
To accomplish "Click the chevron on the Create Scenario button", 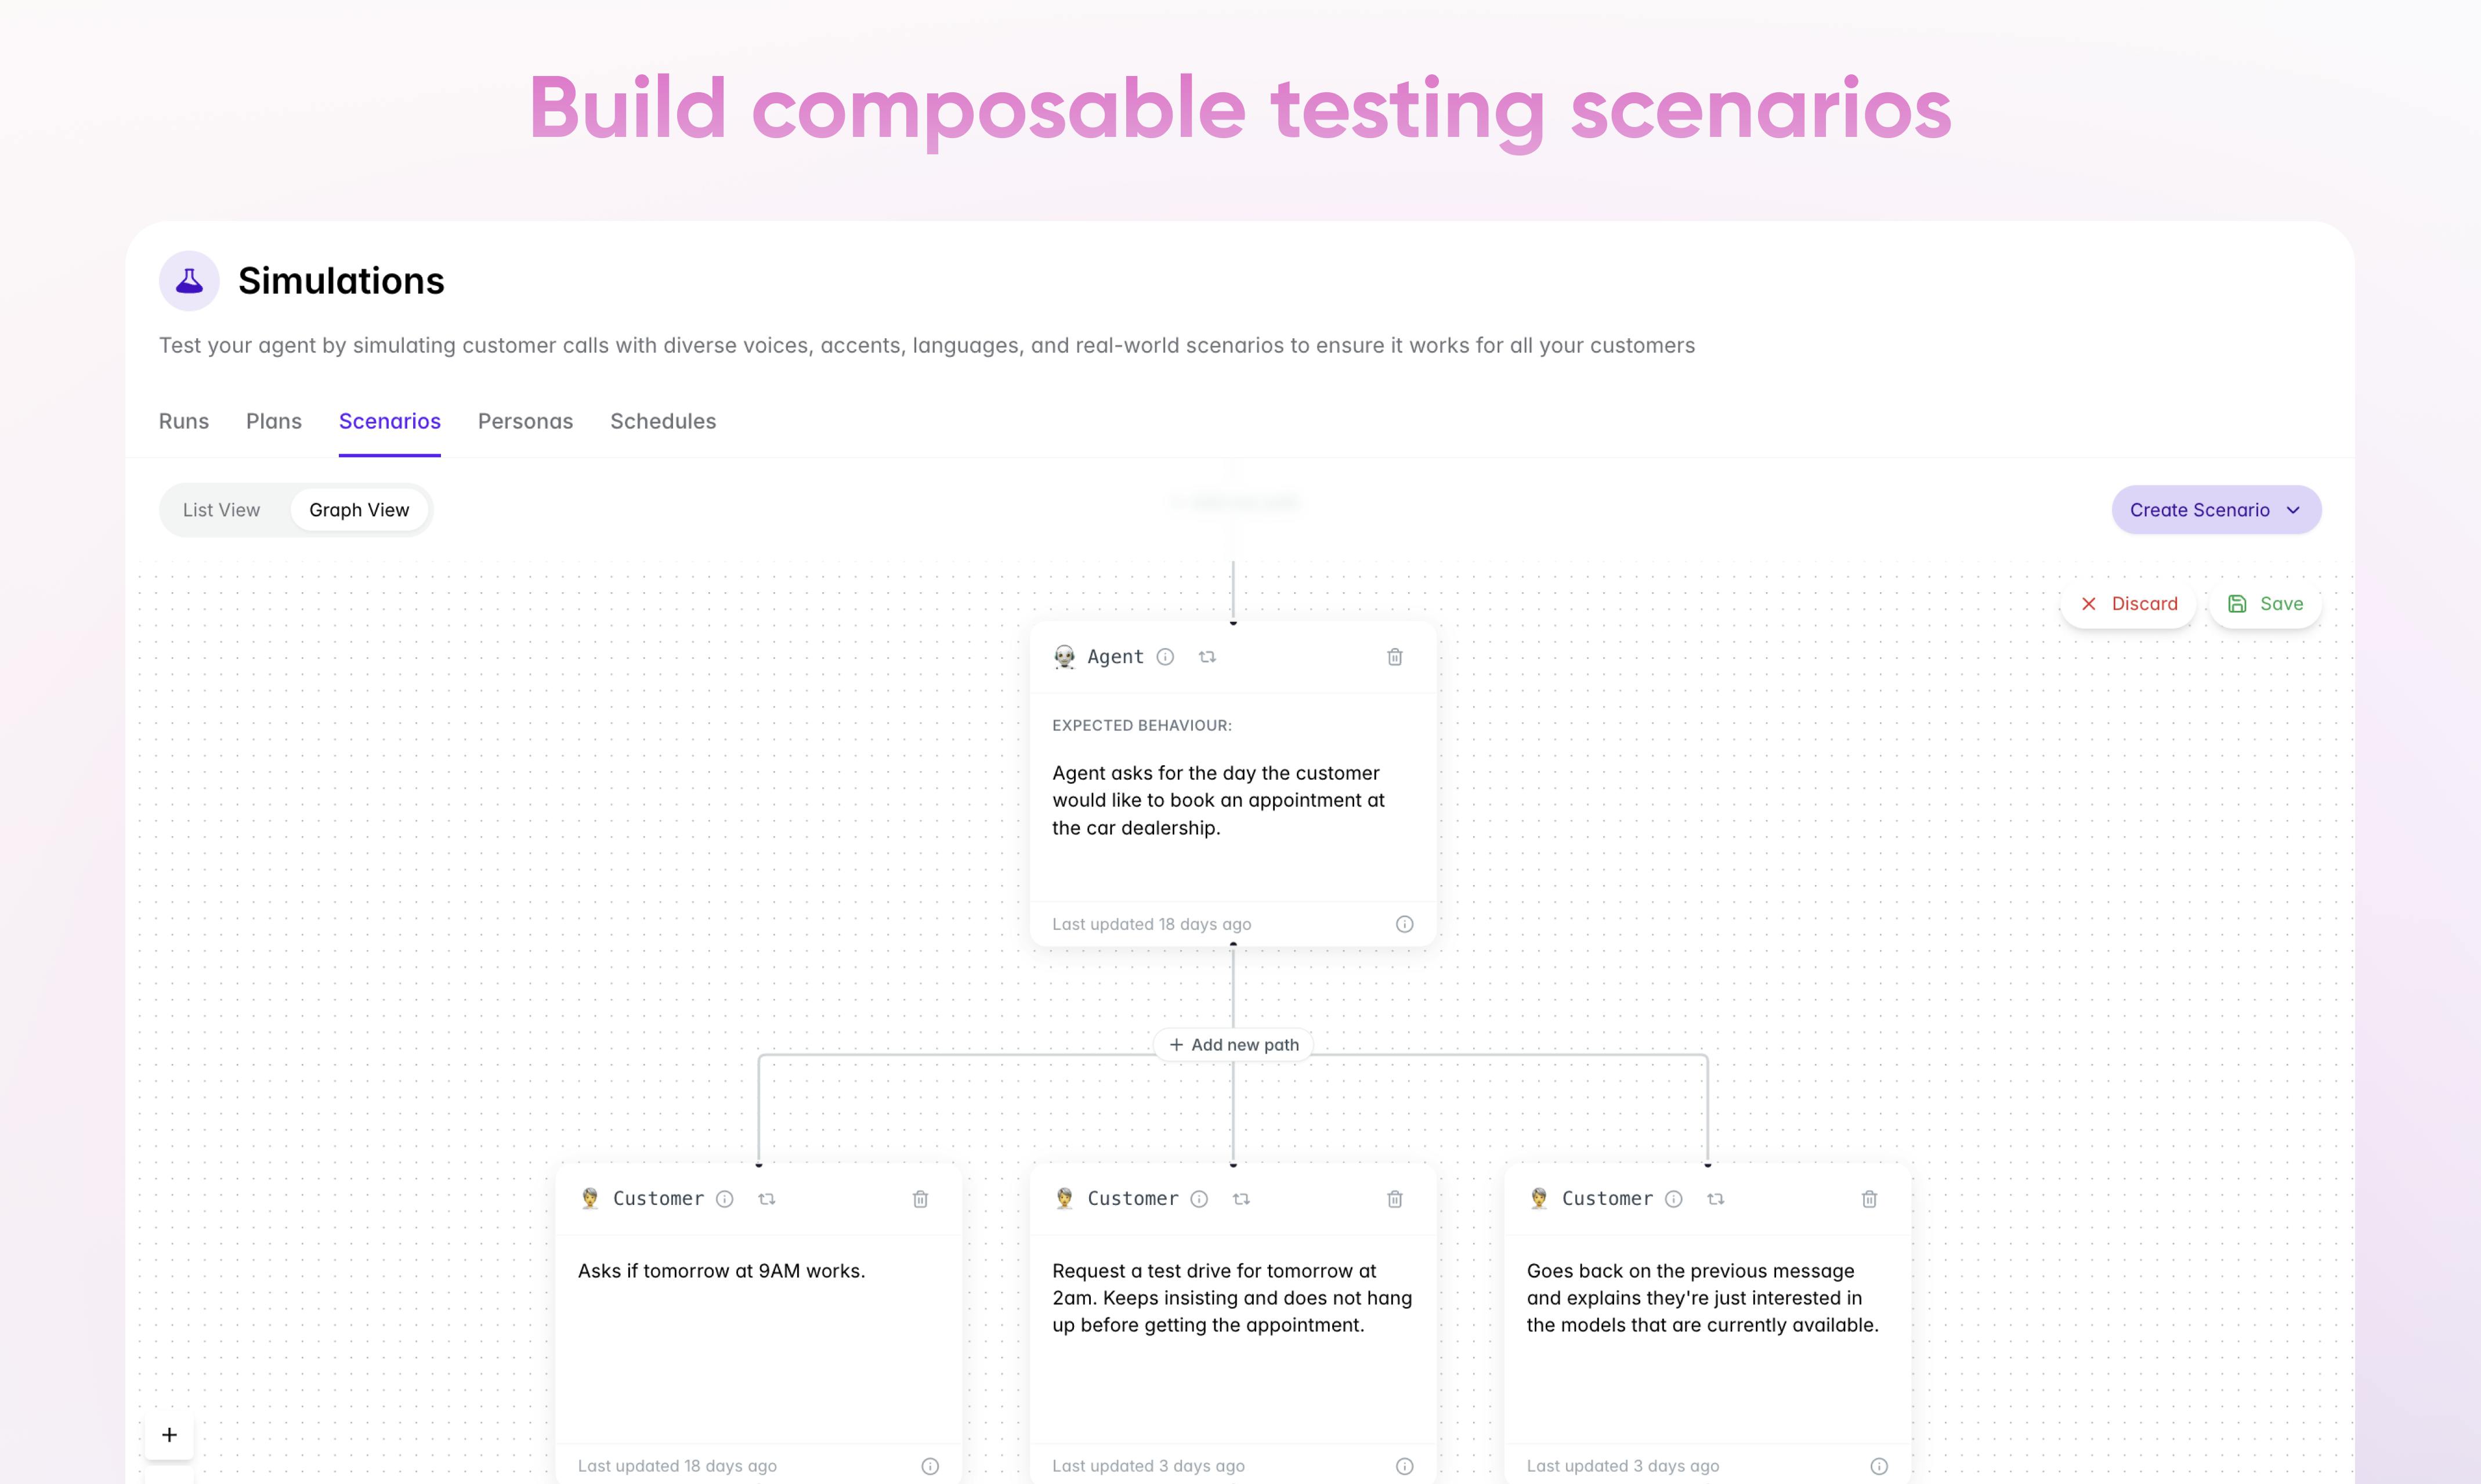I will [x=2293, y=510].
